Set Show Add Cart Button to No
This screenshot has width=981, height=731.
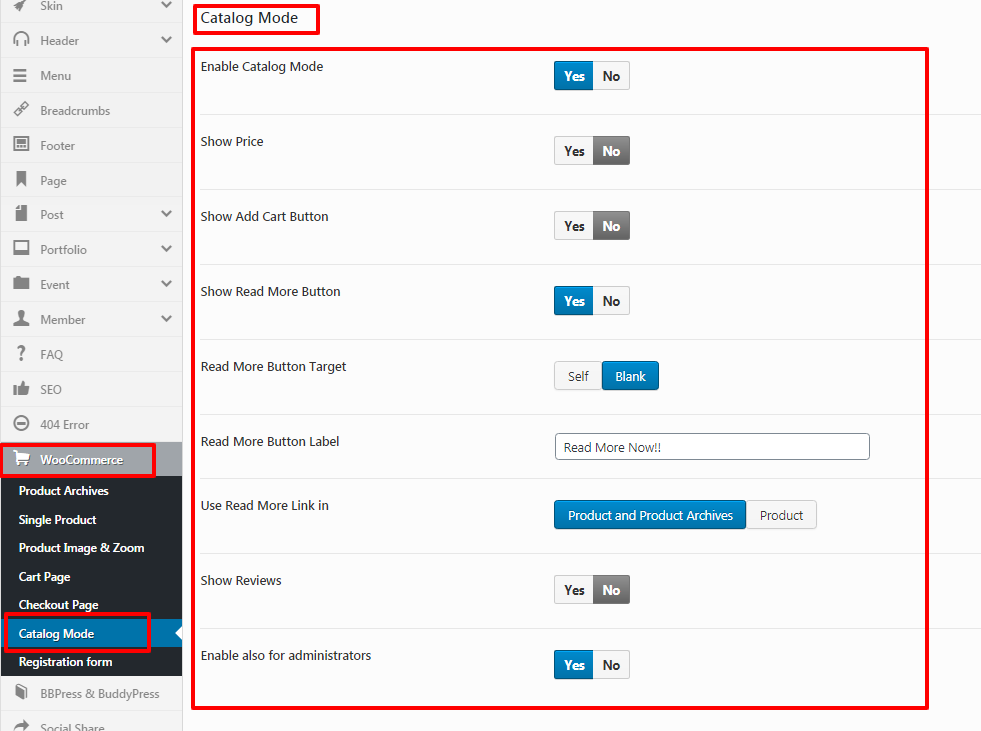[x=611, y=226]
